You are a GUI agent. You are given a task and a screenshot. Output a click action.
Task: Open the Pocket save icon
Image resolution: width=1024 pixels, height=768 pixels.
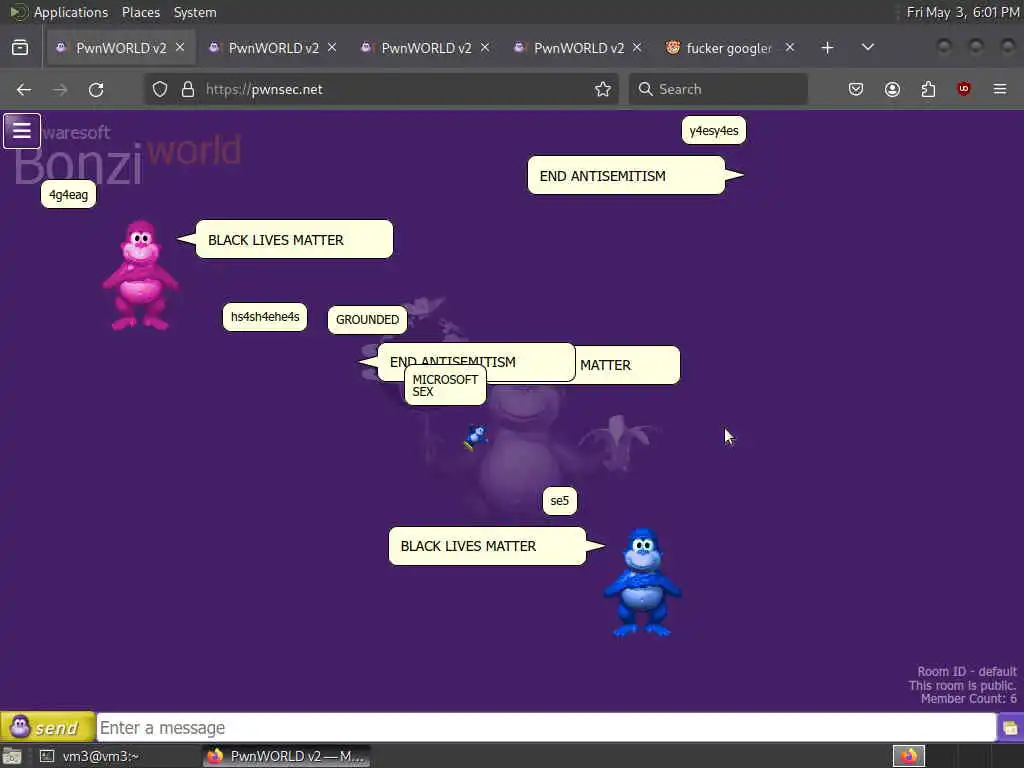coord(856,89)
